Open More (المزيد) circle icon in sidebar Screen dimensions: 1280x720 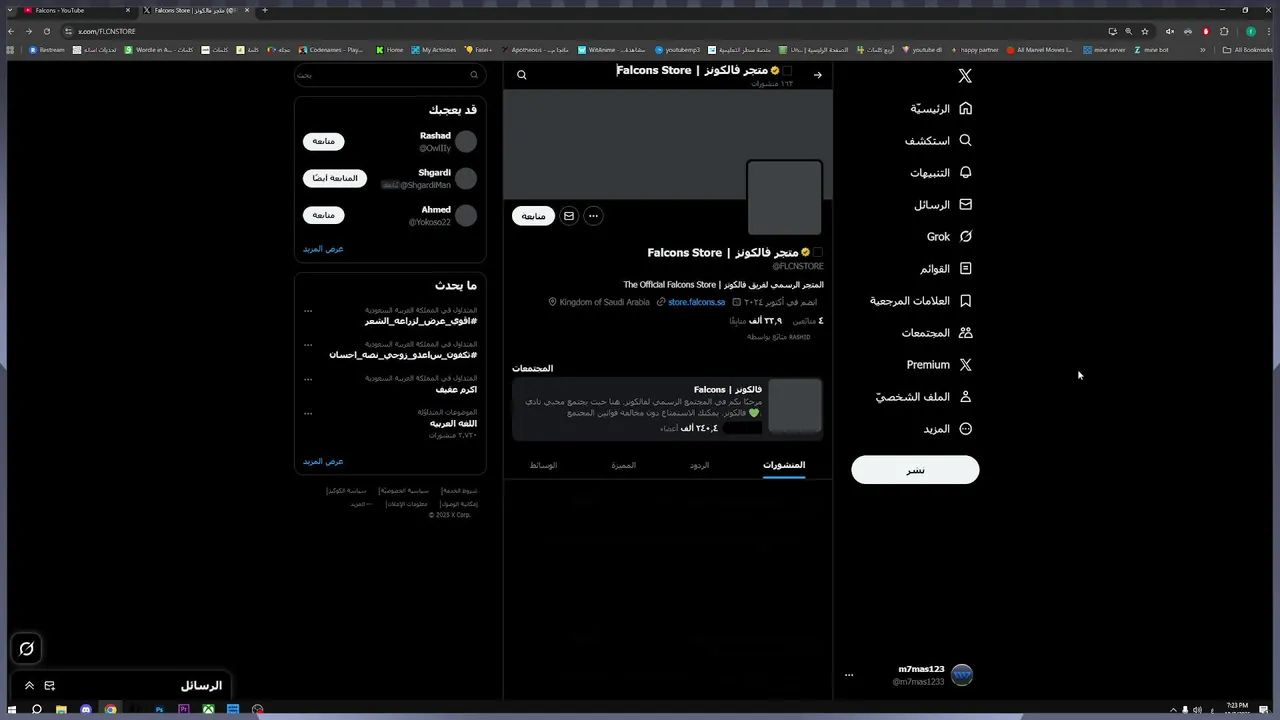[965, 428]
